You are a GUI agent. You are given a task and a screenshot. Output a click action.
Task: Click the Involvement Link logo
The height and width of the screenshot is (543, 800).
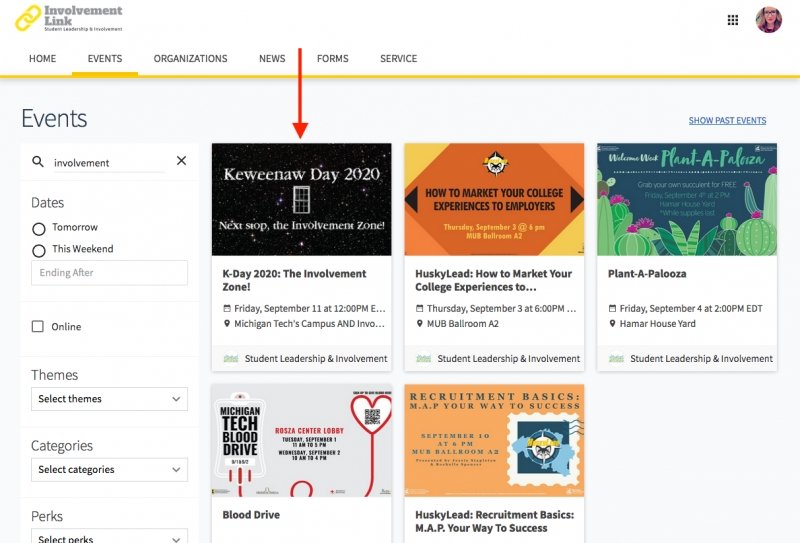pyautogui.click(x=69, y=18)
